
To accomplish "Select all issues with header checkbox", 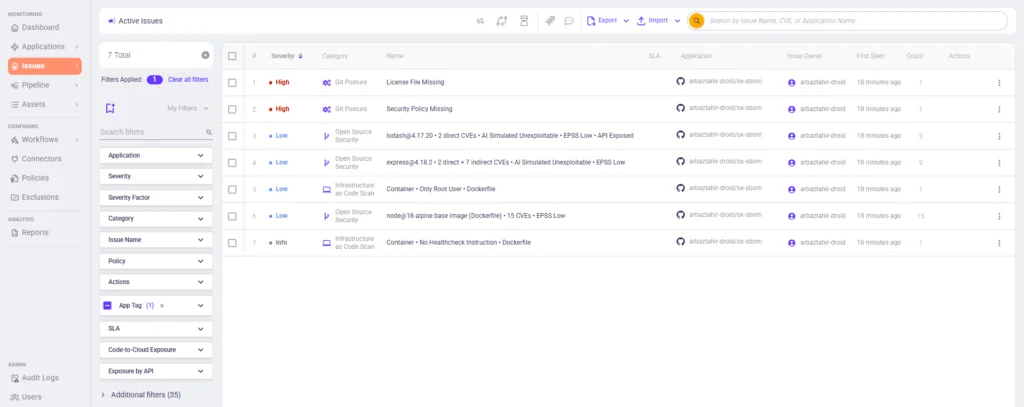I will coord(232,56).
